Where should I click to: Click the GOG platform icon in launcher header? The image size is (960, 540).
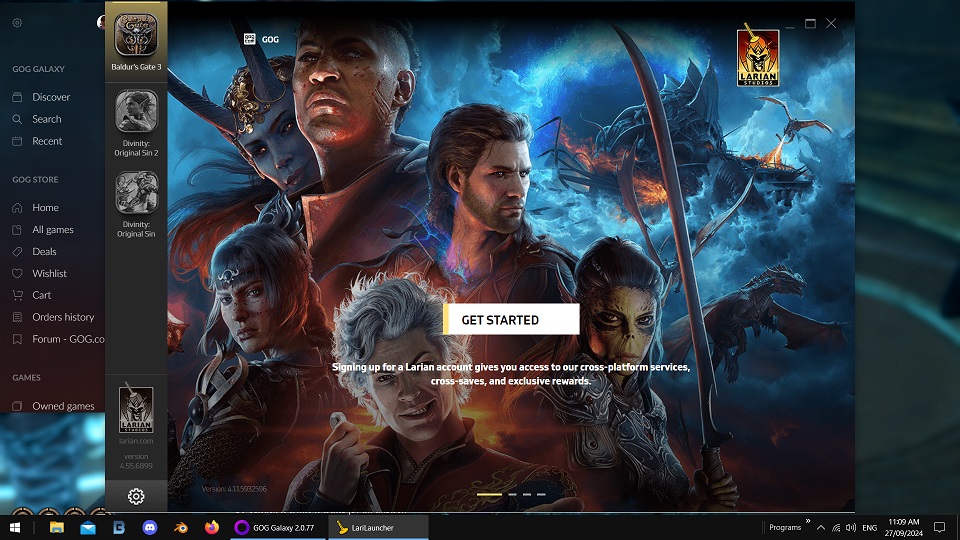pos(249,39)
